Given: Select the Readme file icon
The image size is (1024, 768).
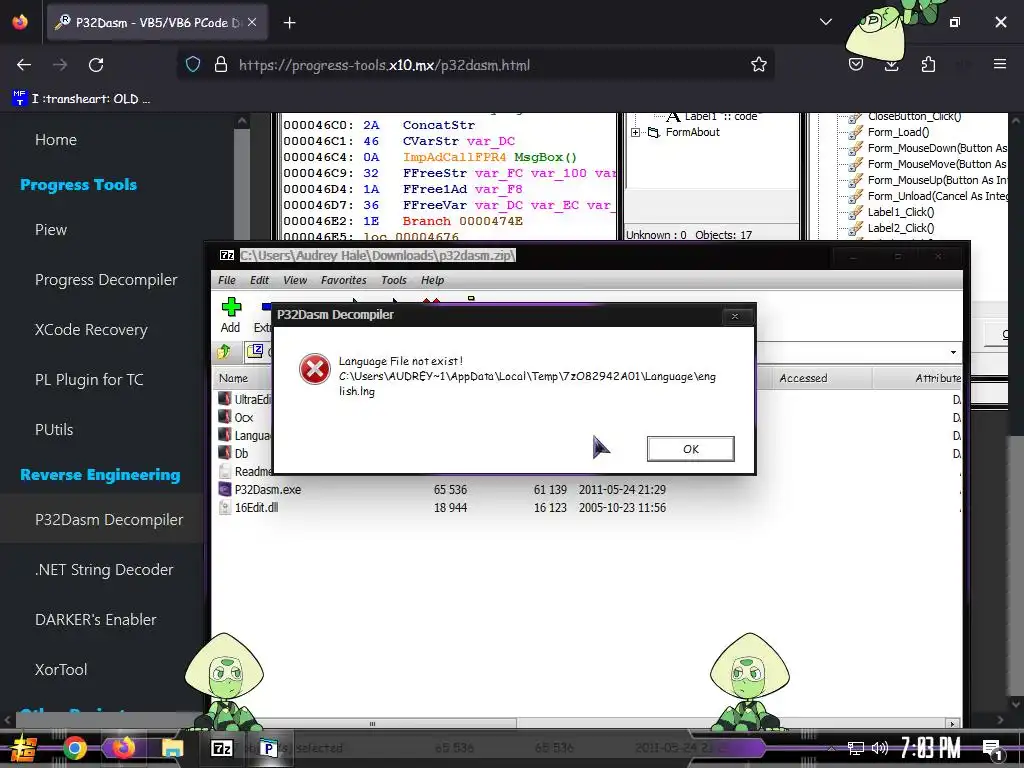Looking at the screenshot, I should pyautogui.click(x=225, y=472).
